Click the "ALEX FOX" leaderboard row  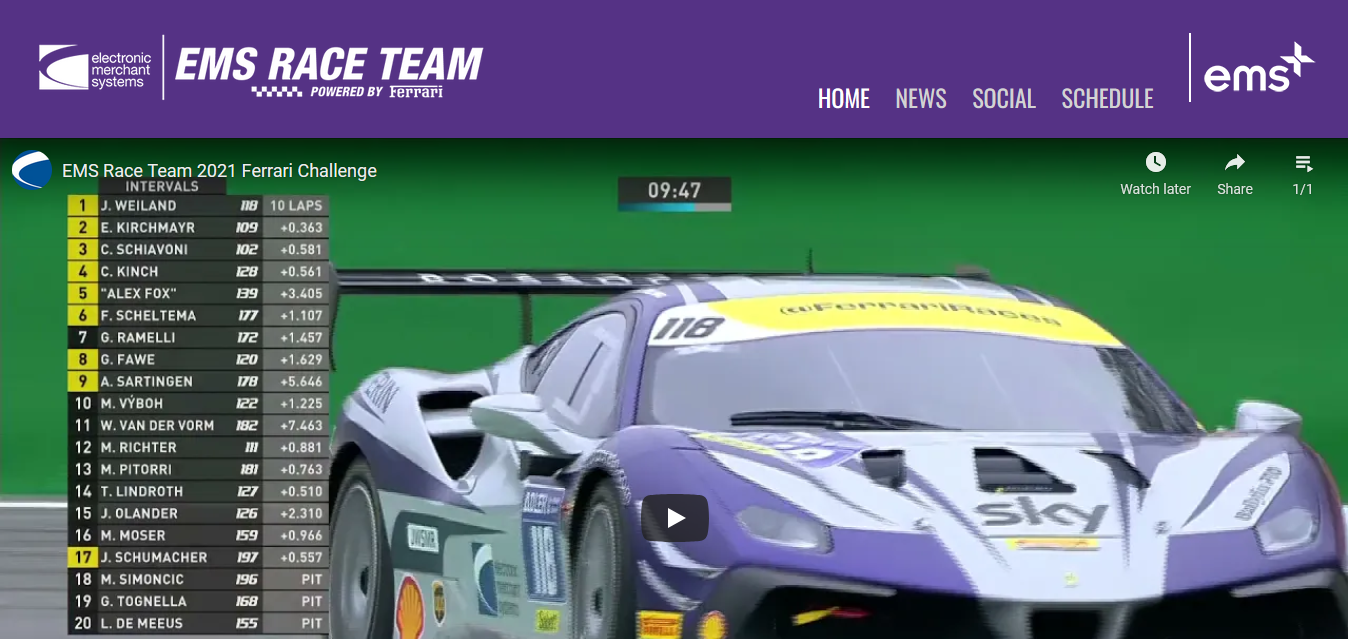click(198, 293)
